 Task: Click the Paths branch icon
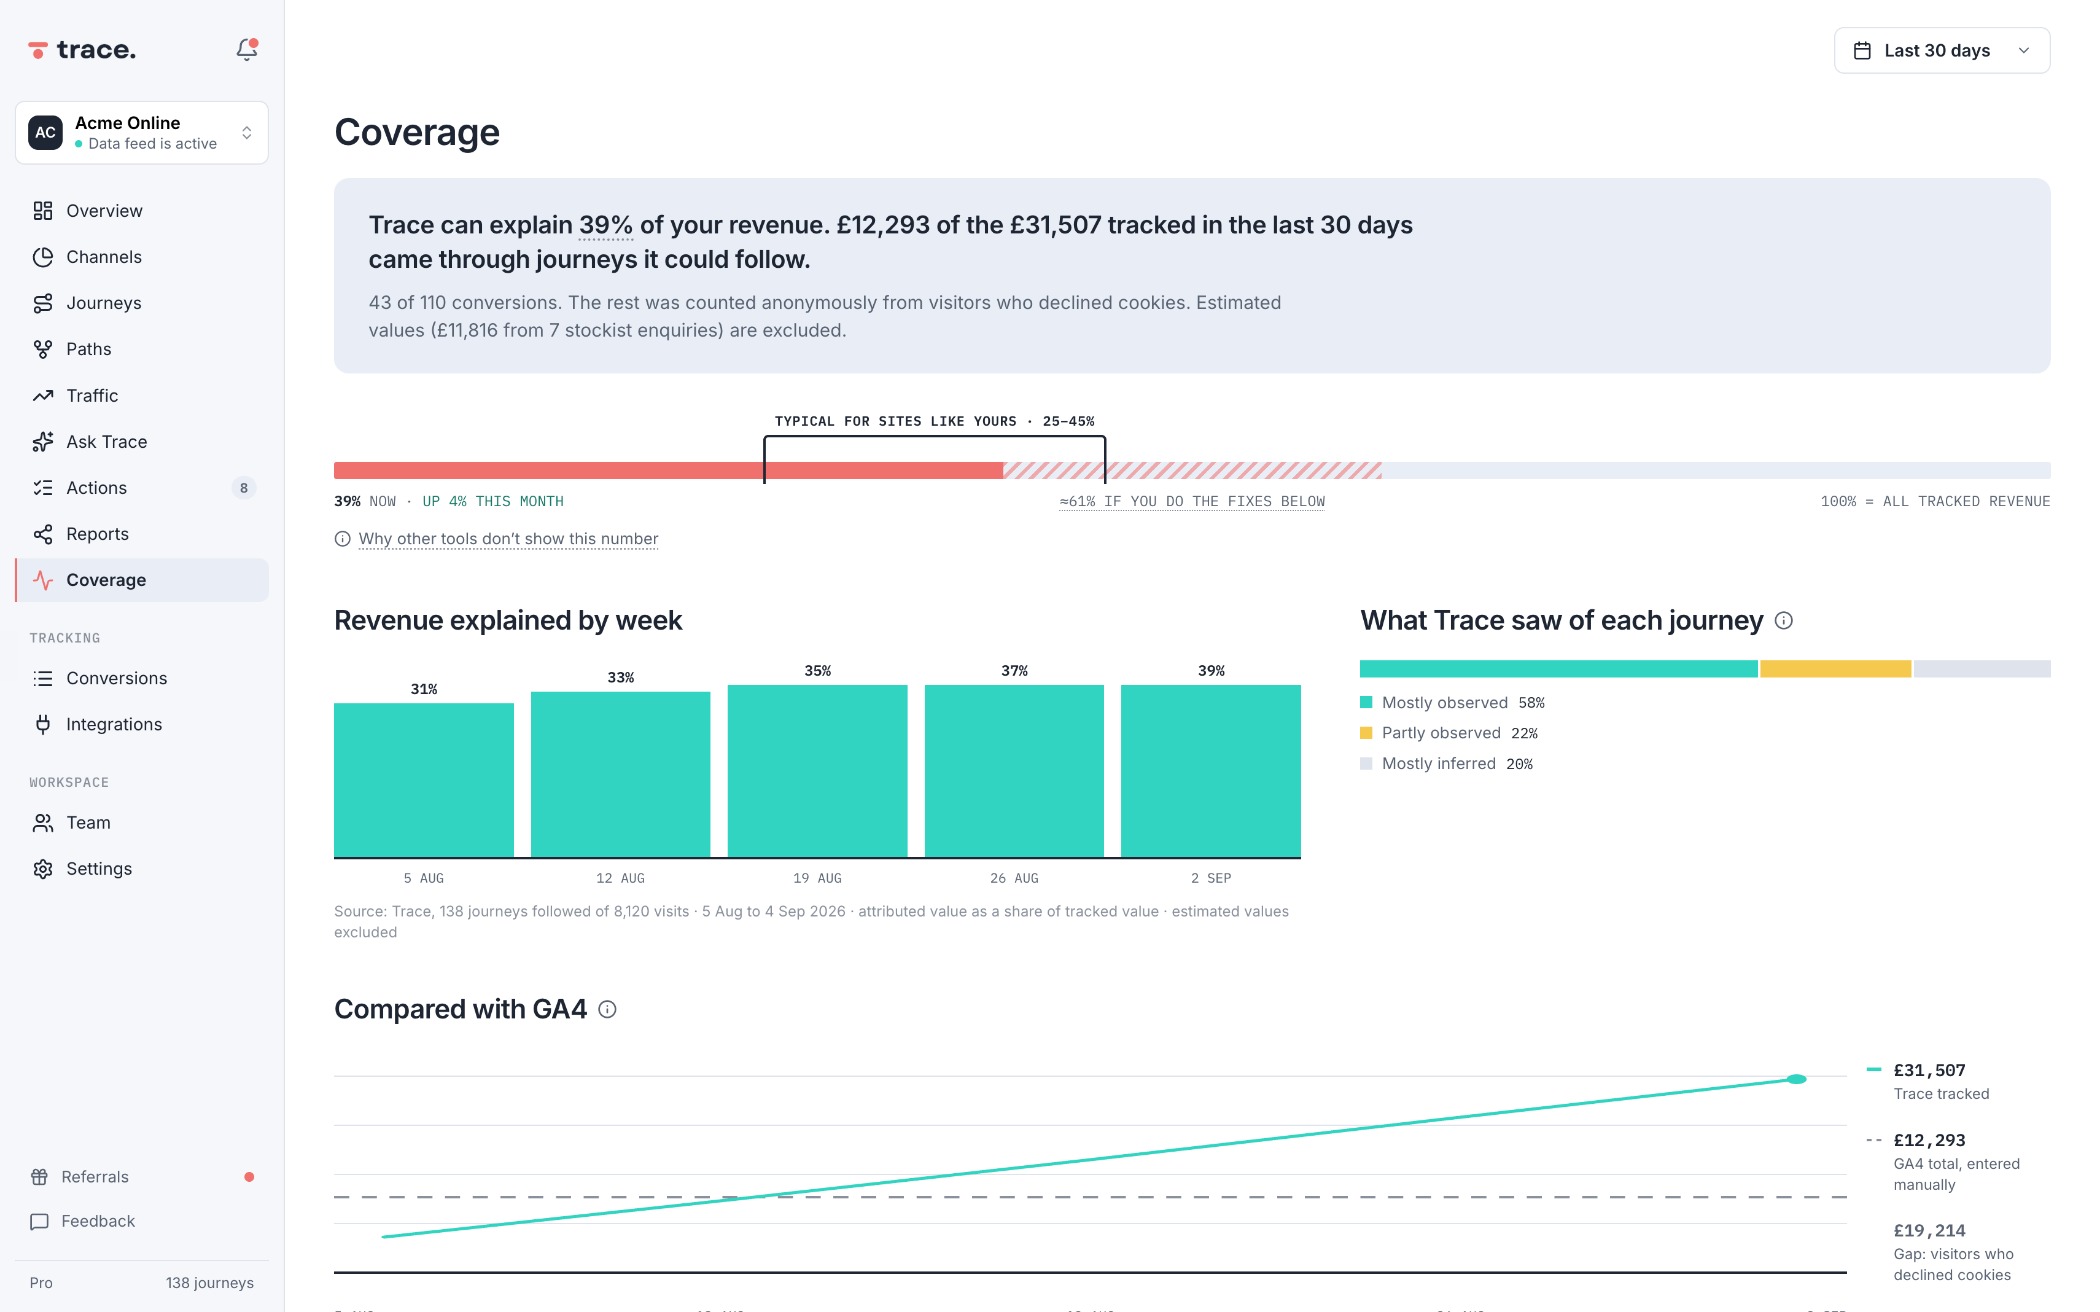43,349
